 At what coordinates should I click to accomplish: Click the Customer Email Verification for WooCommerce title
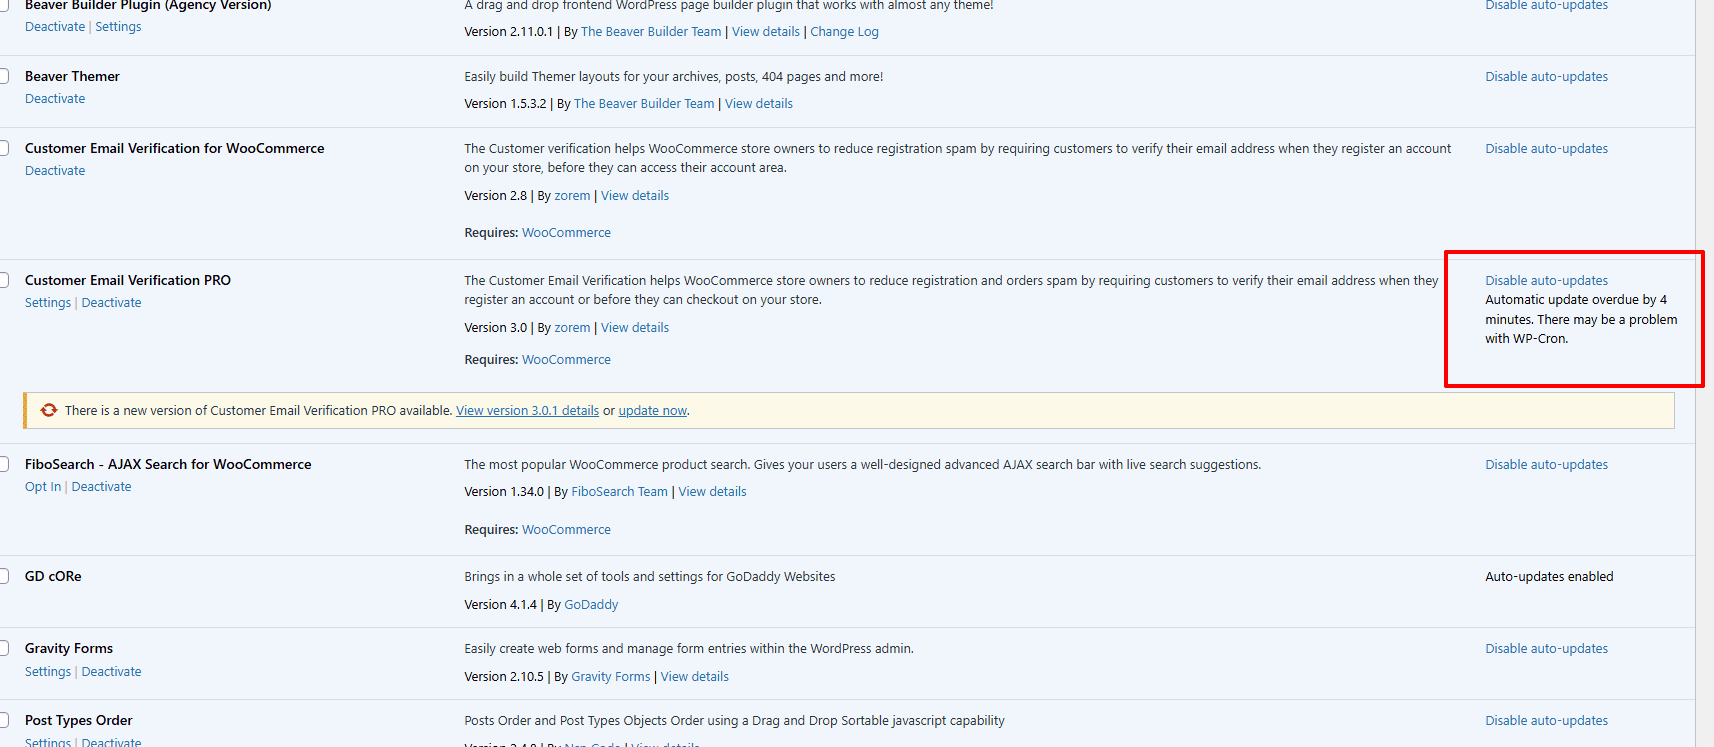[x=175, y=148]
